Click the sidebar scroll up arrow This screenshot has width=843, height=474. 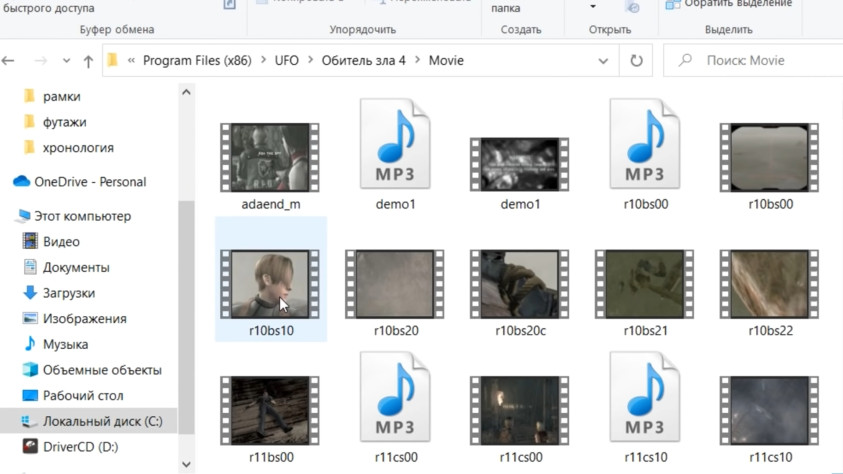pos(186,92)
